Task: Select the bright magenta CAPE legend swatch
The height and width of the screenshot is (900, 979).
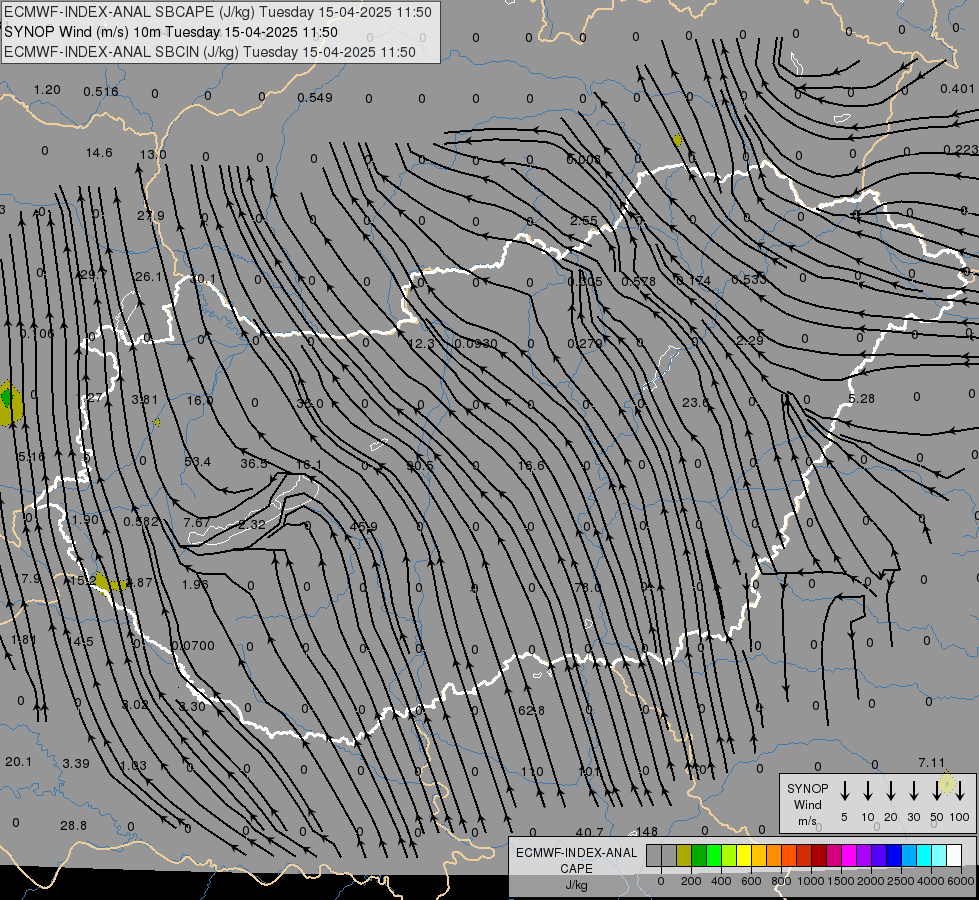Action: pyautogui.click(x=849, y=856)
